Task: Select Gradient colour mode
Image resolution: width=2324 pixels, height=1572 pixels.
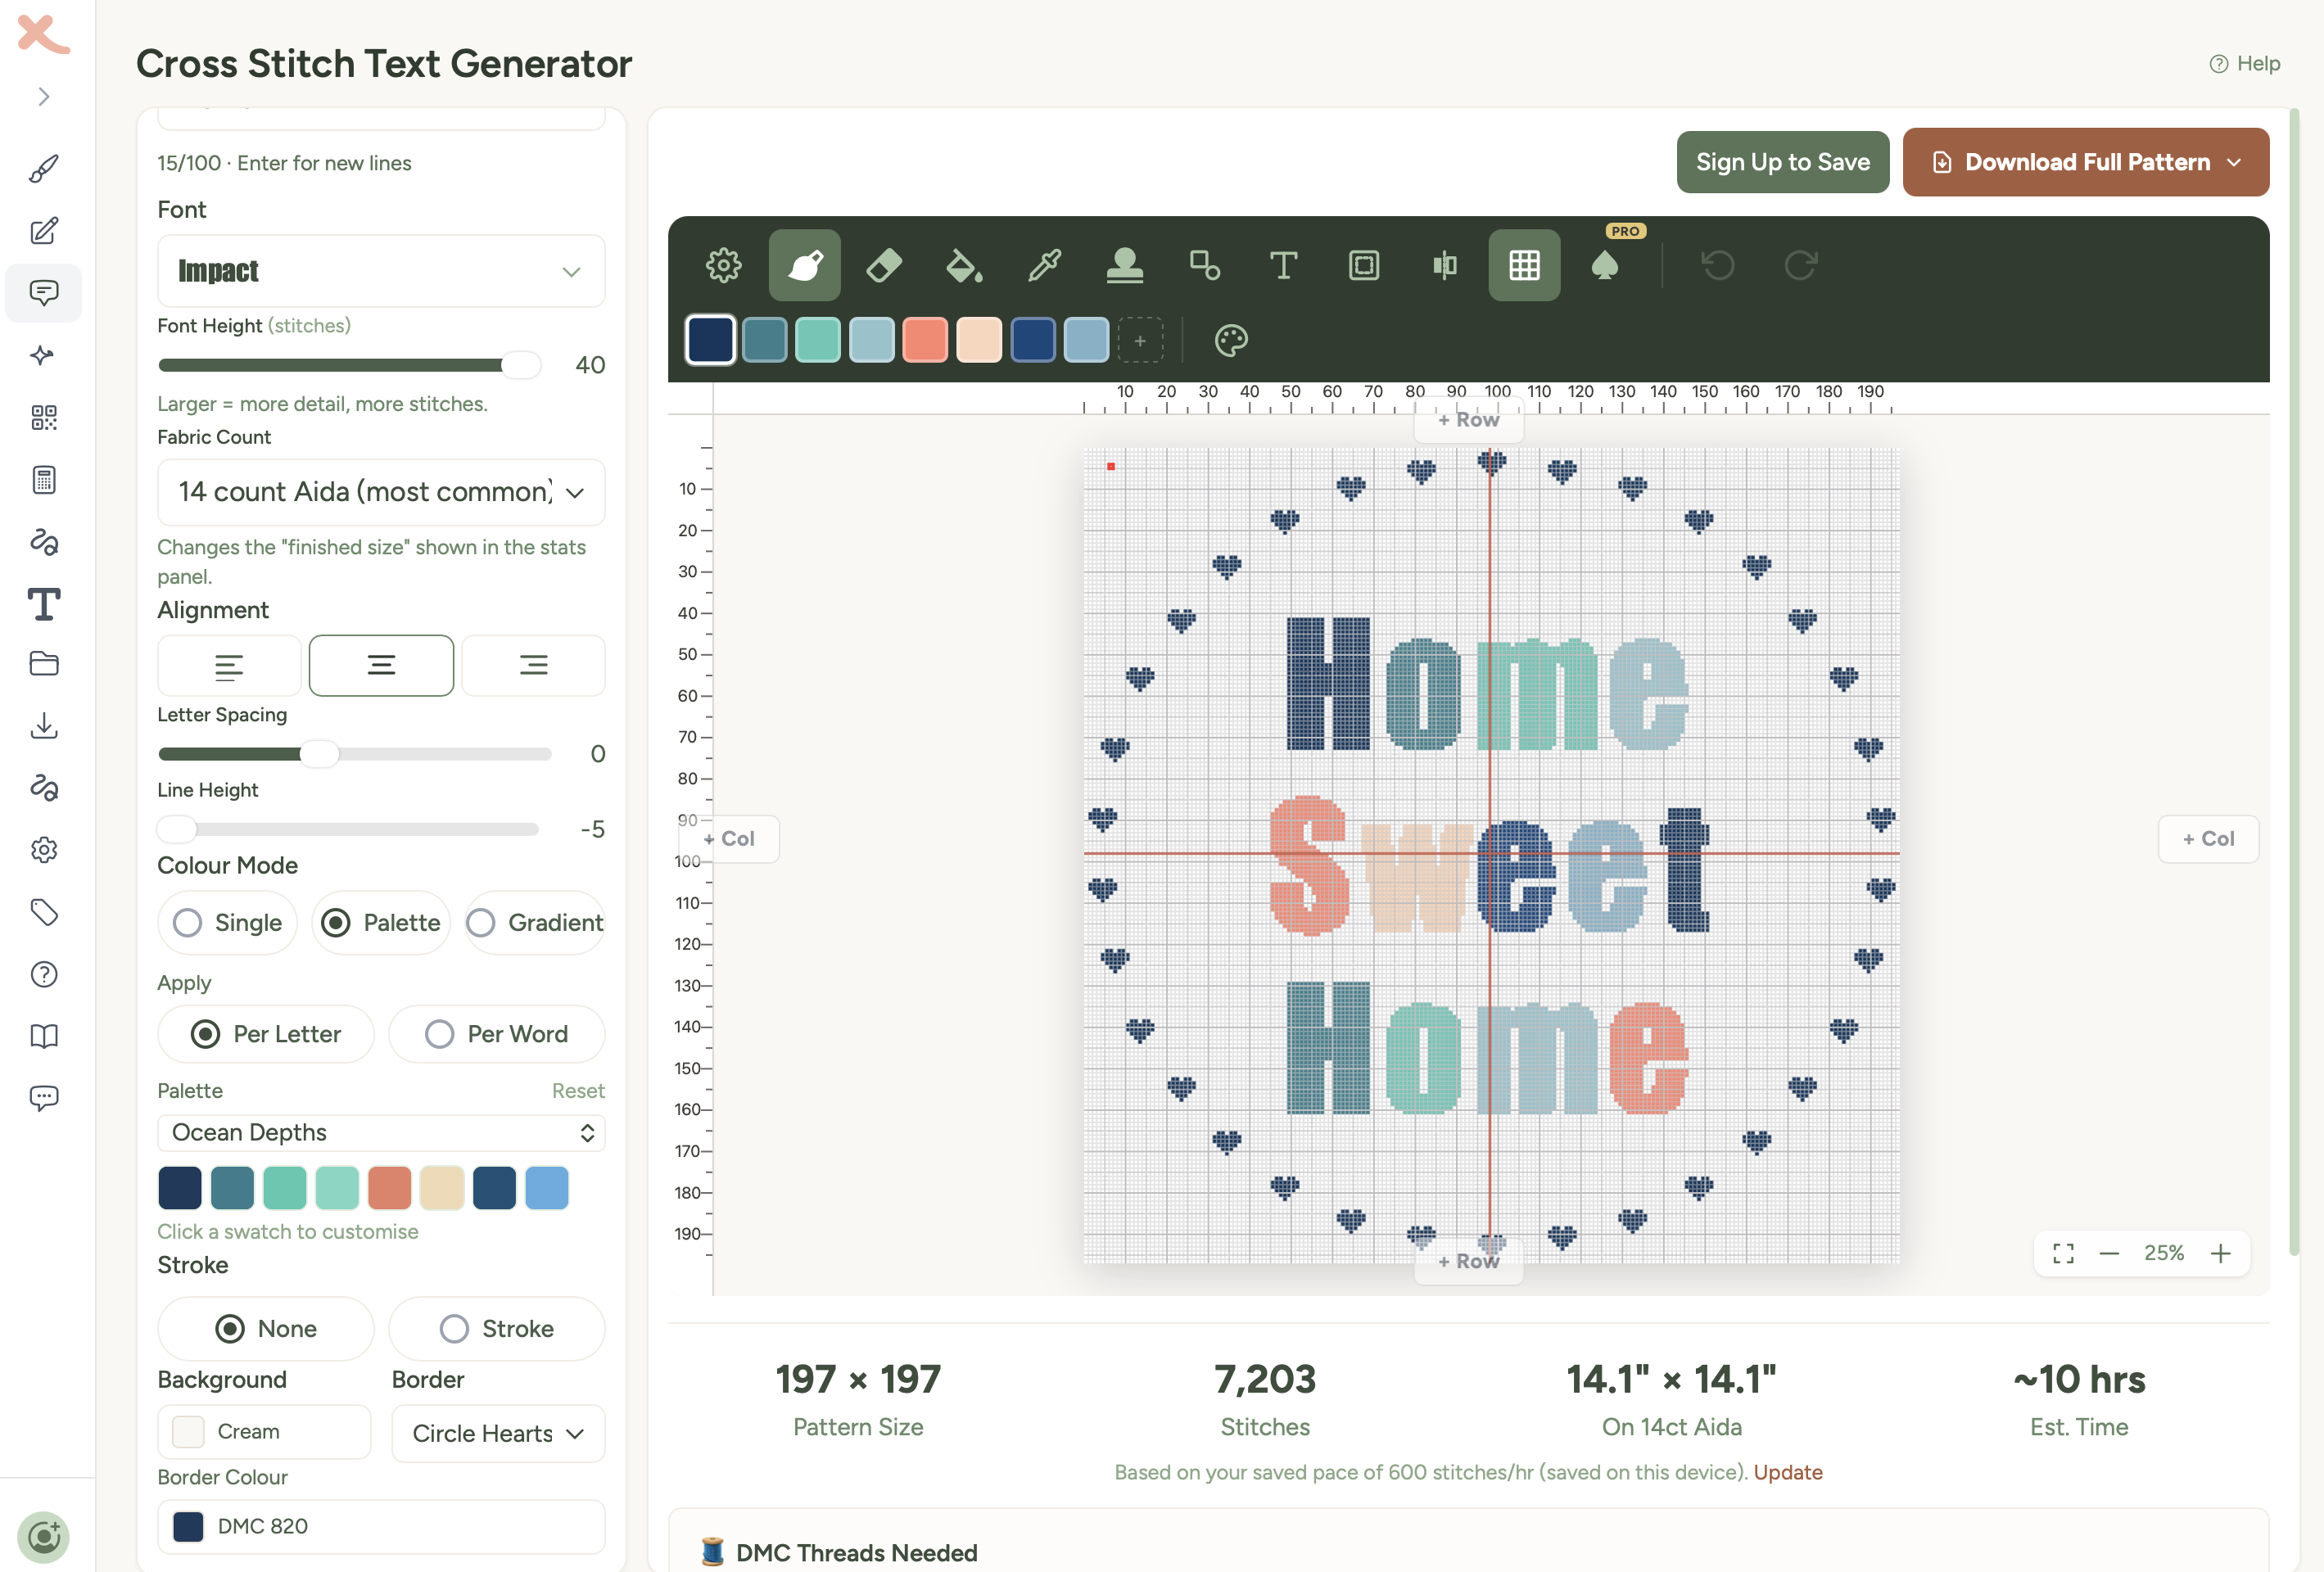Action: [x=535, y=922]
